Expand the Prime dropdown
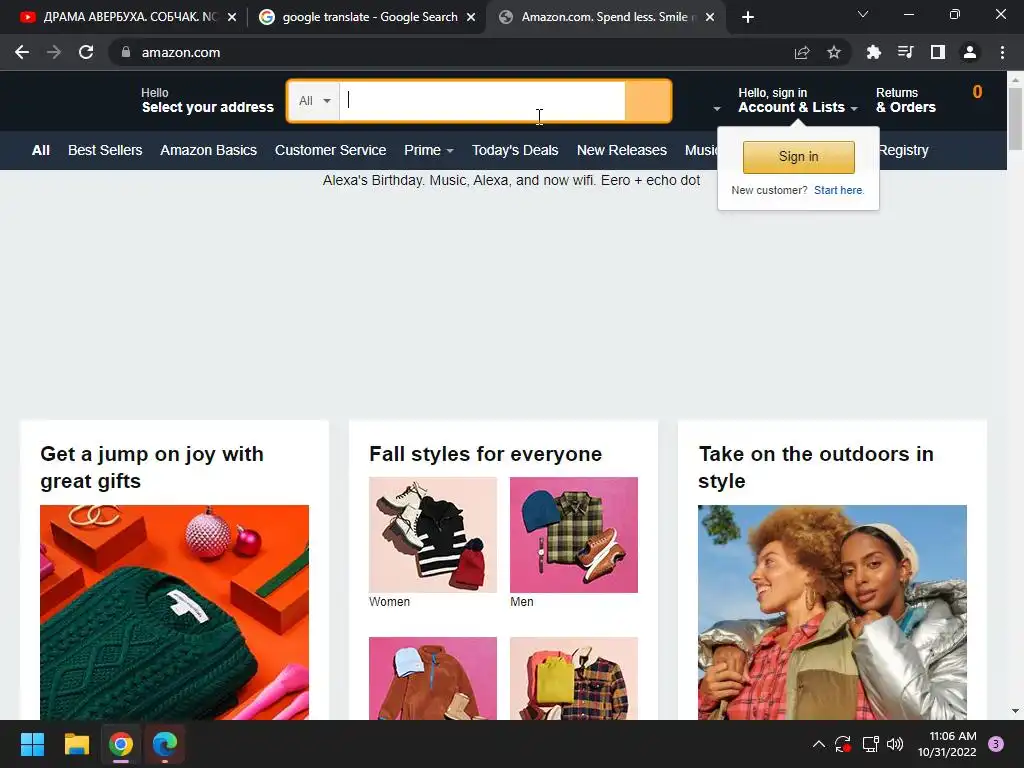The width and height of the screenshot is (1024, 768). [428, 150]
